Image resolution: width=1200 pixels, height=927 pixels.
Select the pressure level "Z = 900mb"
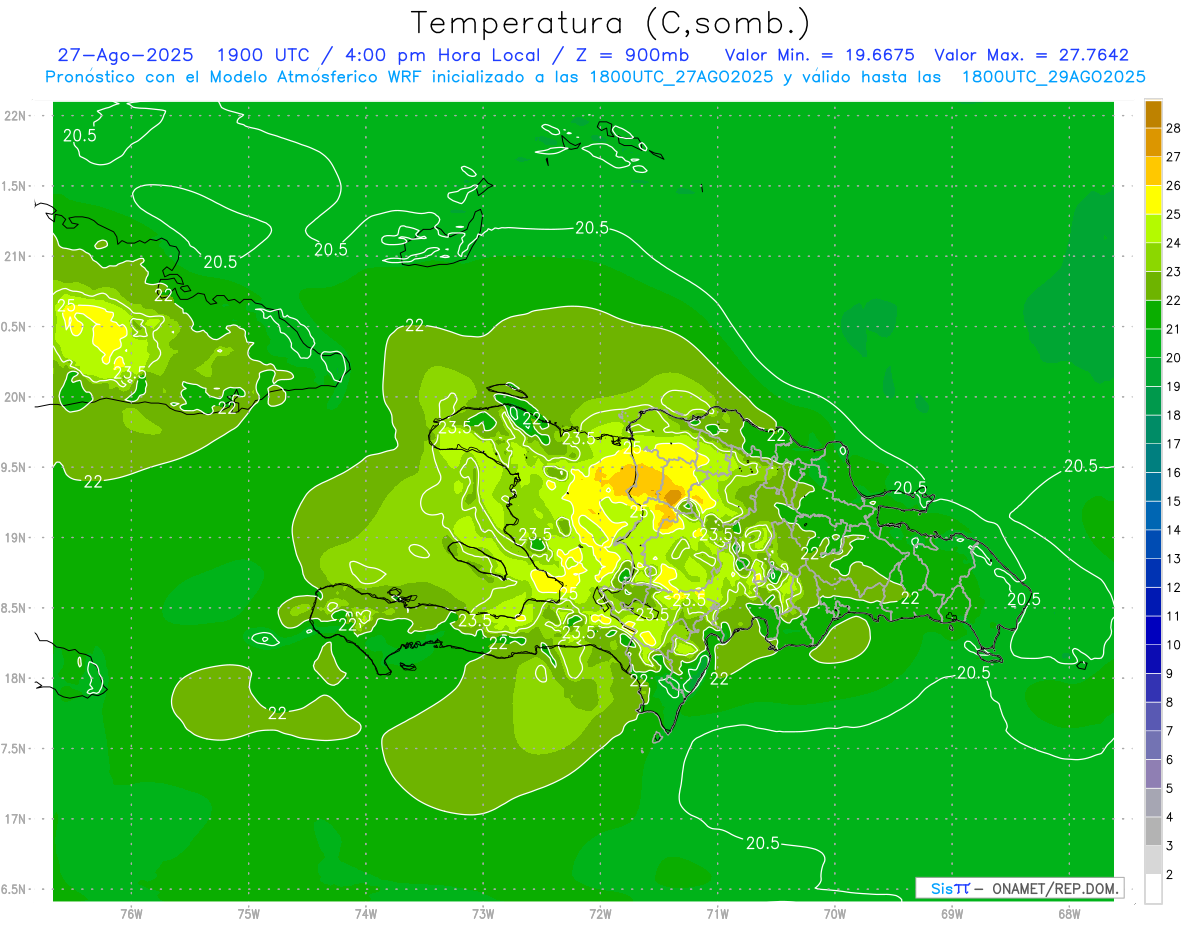click(x=632, y=55)
